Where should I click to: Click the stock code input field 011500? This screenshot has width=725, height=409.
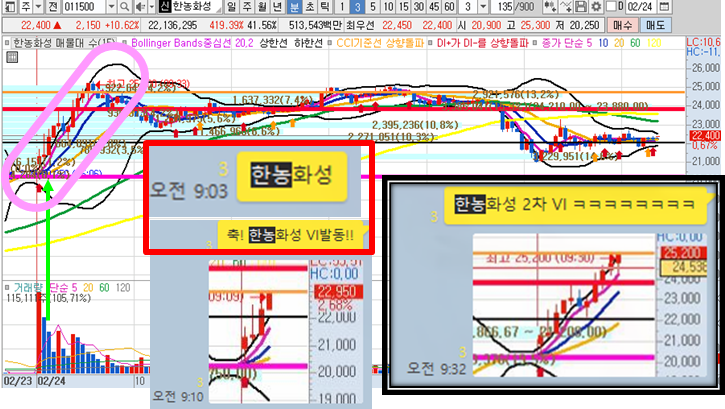(84, 6)
